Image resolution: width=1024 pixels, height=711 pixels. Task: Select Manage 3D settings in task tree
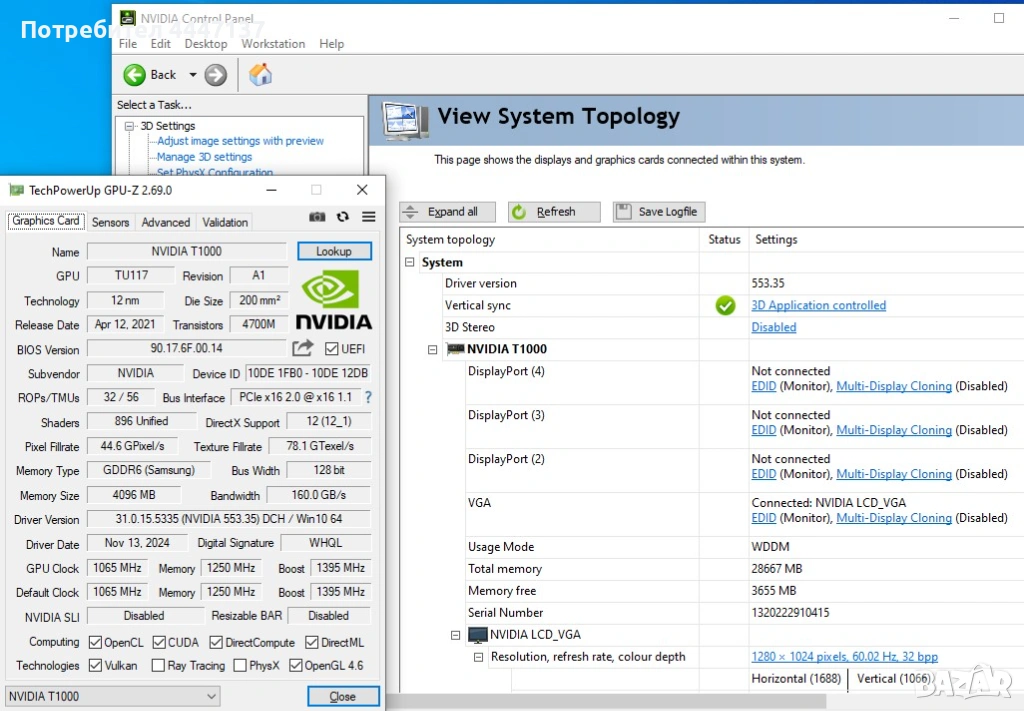click(x=204, y=157)
